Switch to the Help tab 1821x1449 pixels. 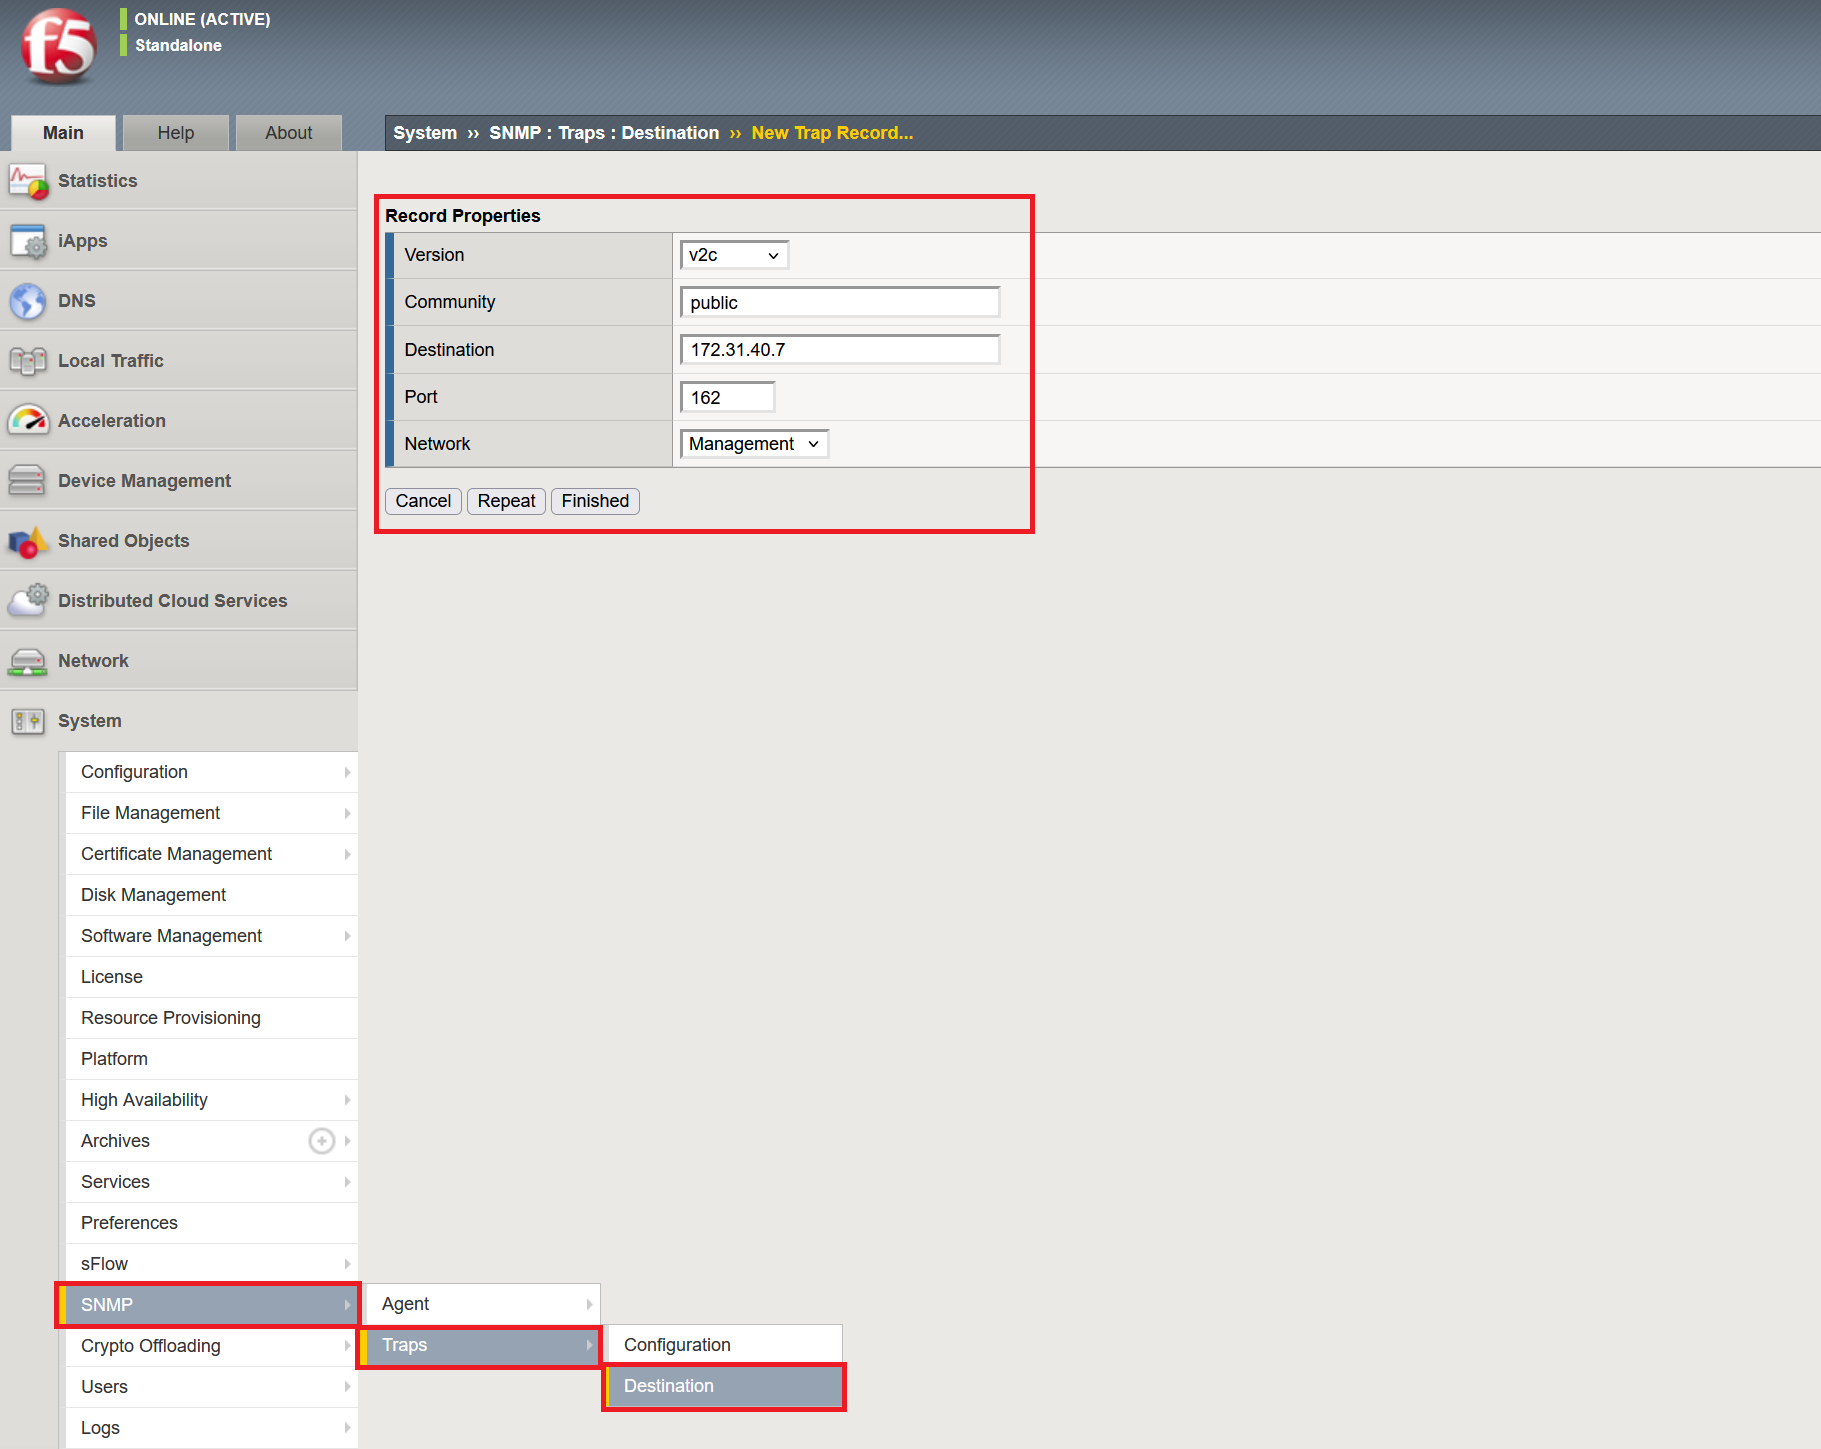pyautogui.click(x=175, y=132)
